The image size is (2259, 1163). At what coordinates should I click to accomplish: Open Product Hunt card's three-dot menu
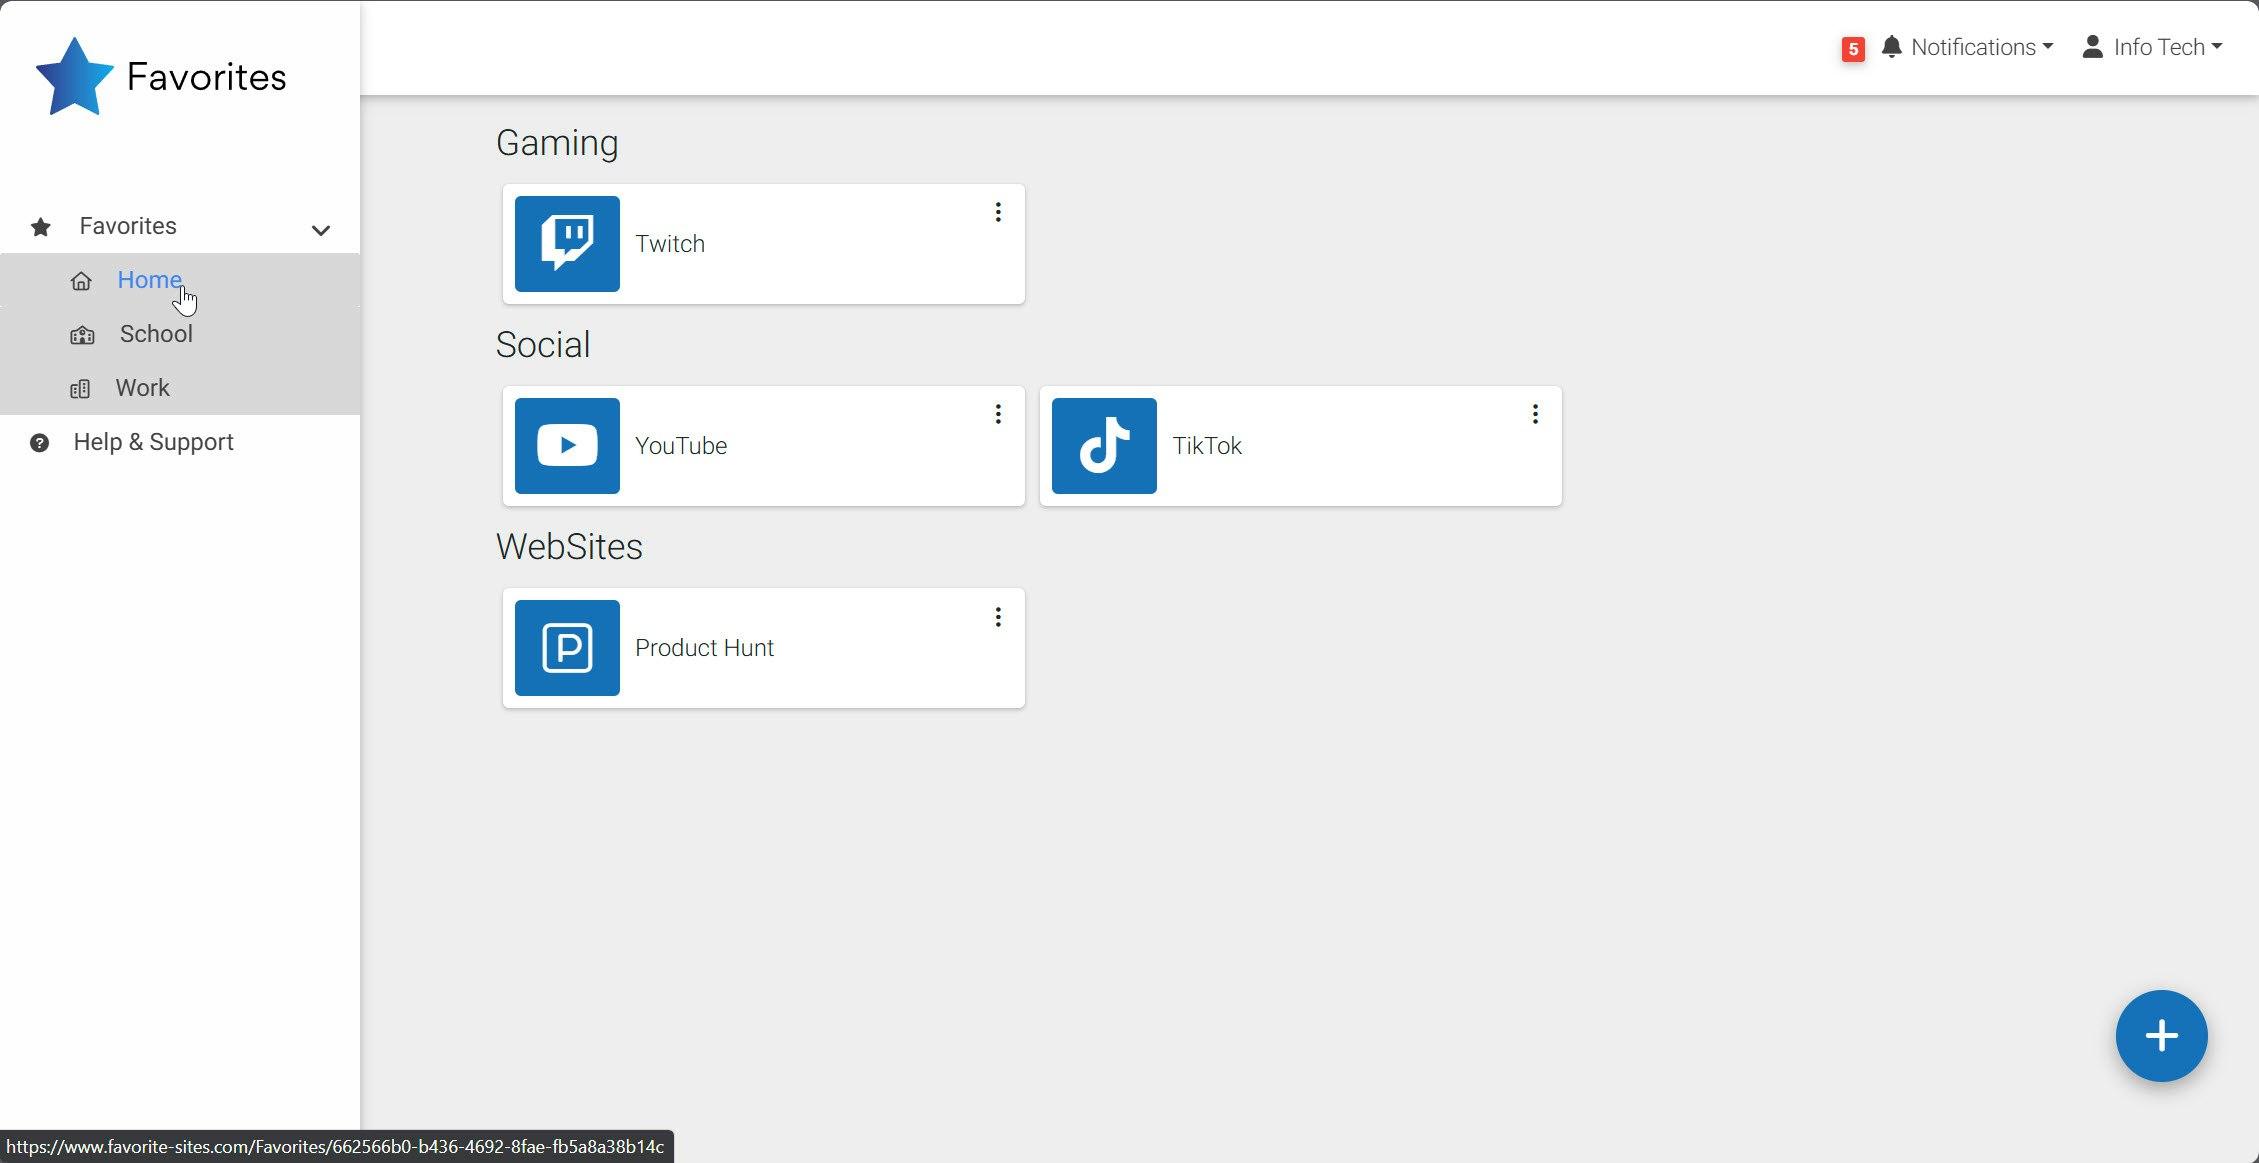click(998, 617)
